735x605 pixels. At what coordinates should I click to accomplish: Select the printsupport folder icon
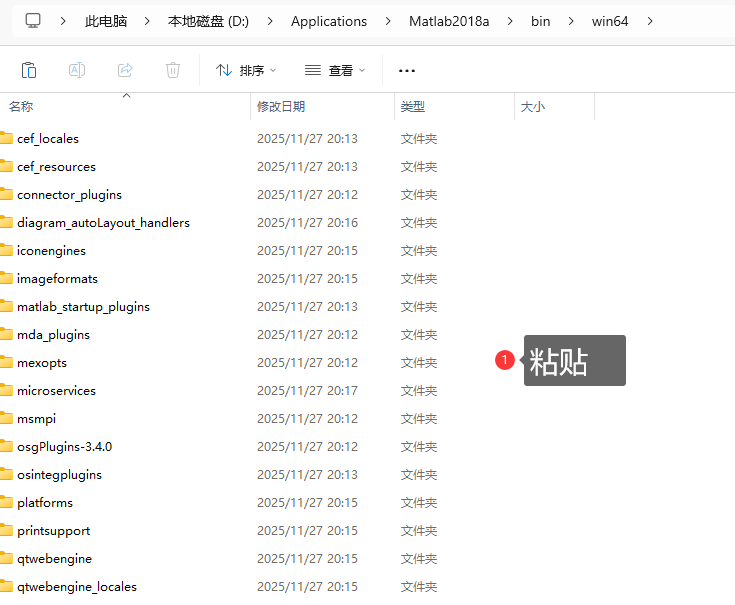pyautogui.click(x=6, y=530)
